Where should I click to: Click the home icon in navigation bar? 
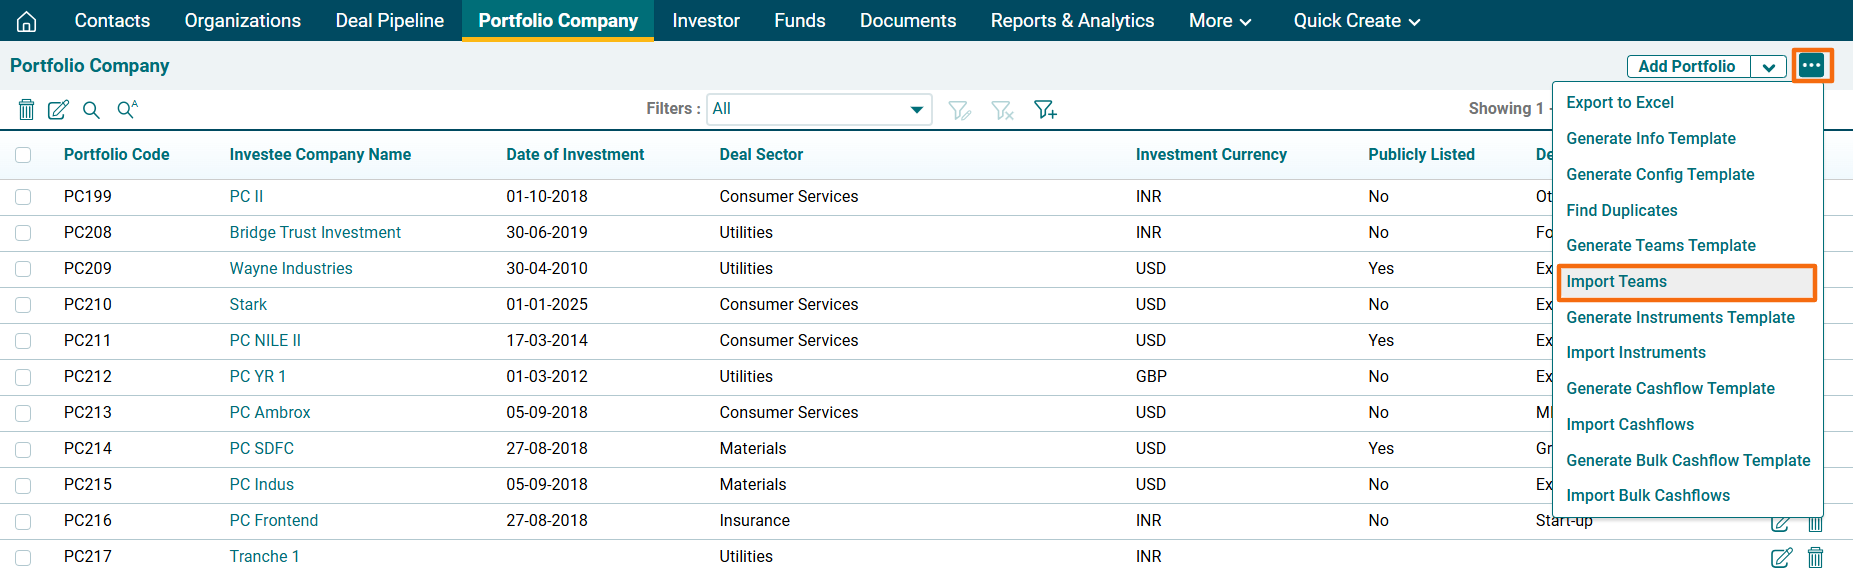(27, 21)
